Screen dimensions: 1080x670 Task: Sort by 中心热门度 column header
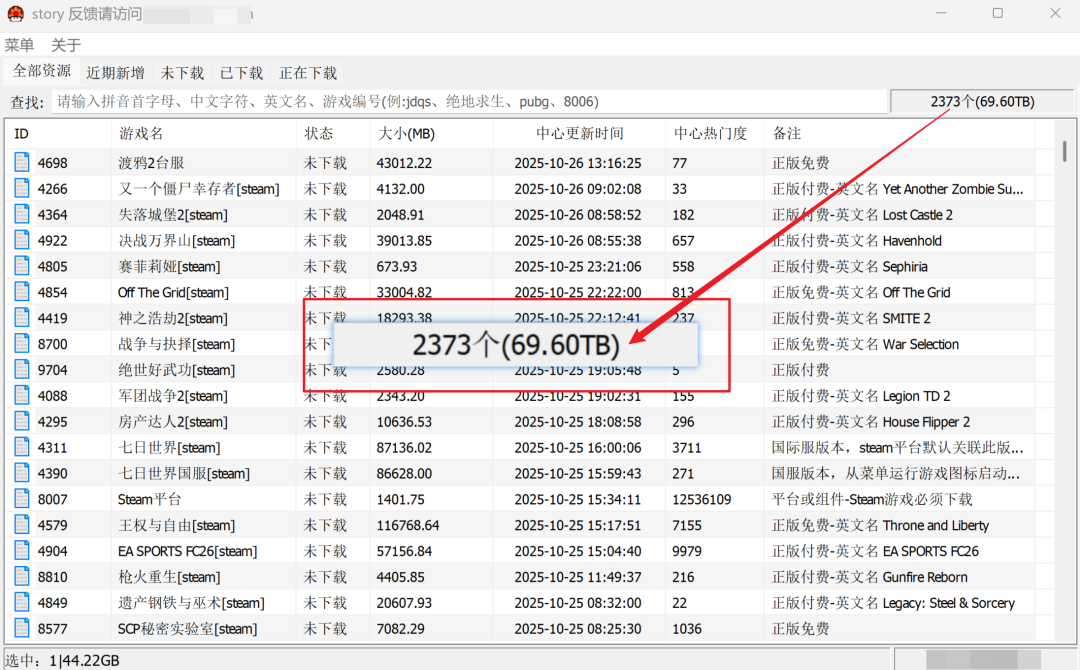[x=710, y=134]
